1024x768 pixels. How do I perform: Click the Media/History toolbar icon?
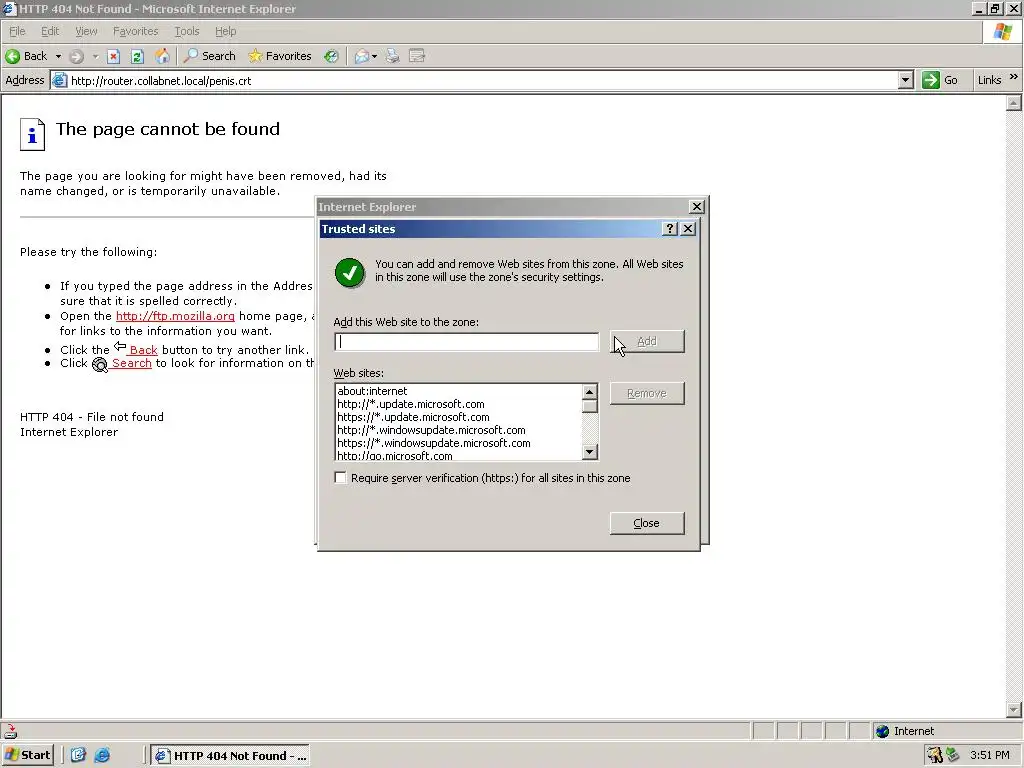pyautogui.click(x=332, y=56)
